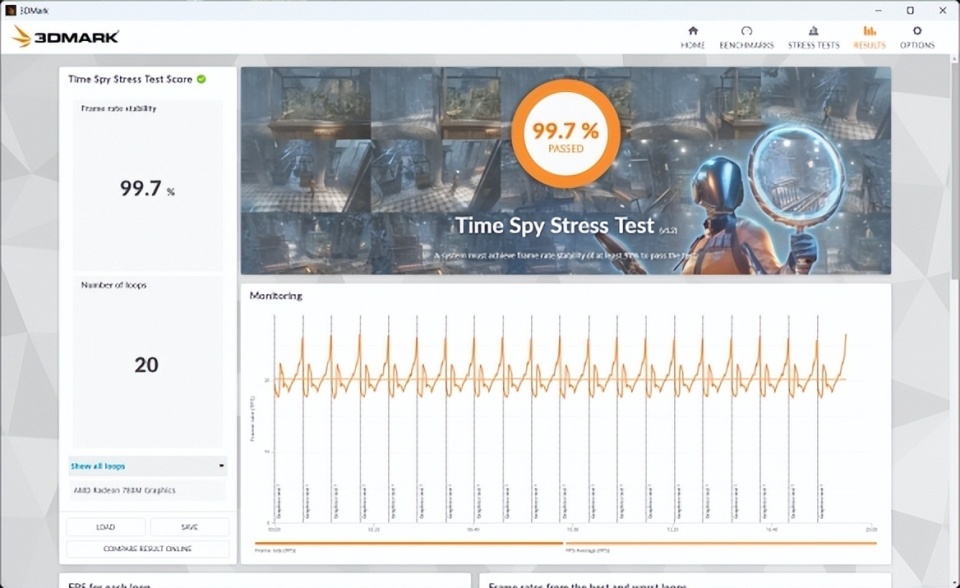Click the 3DMark app icon in title bar
960x588 pixels.
coord(11,10)
